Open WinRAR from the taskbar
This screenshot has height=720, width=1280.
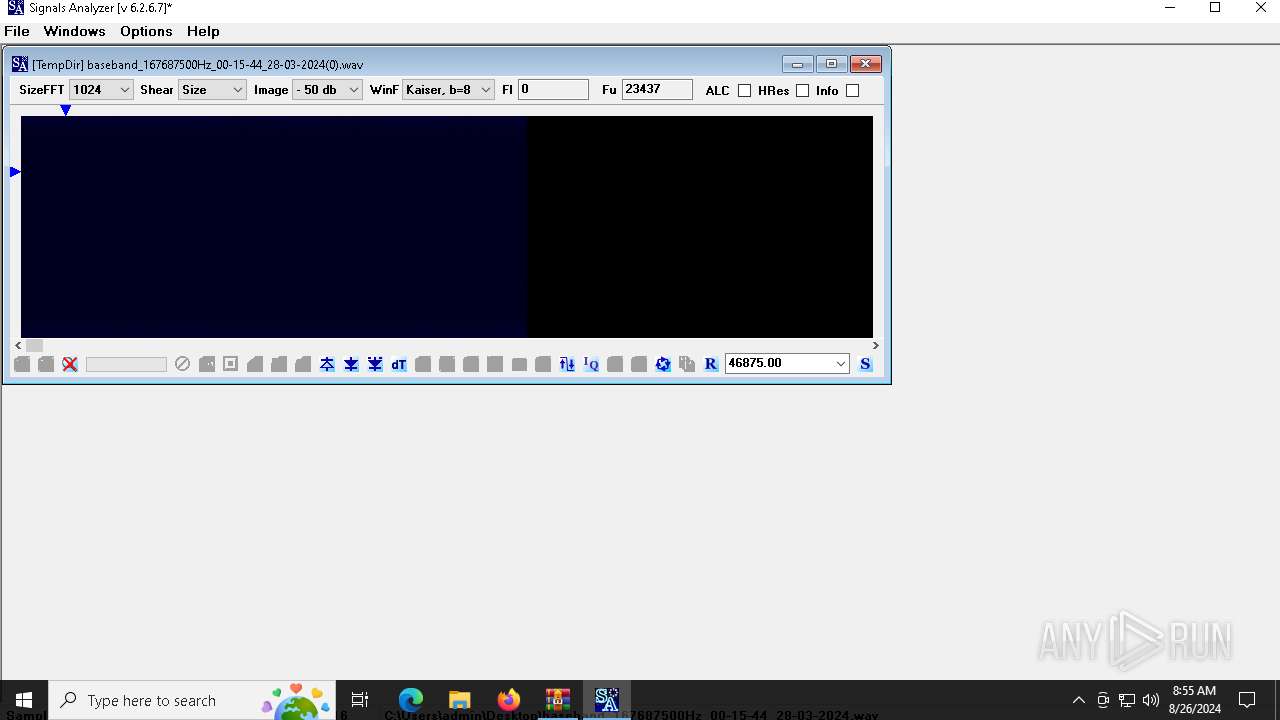pyautogui.click(x=558, y=700)
